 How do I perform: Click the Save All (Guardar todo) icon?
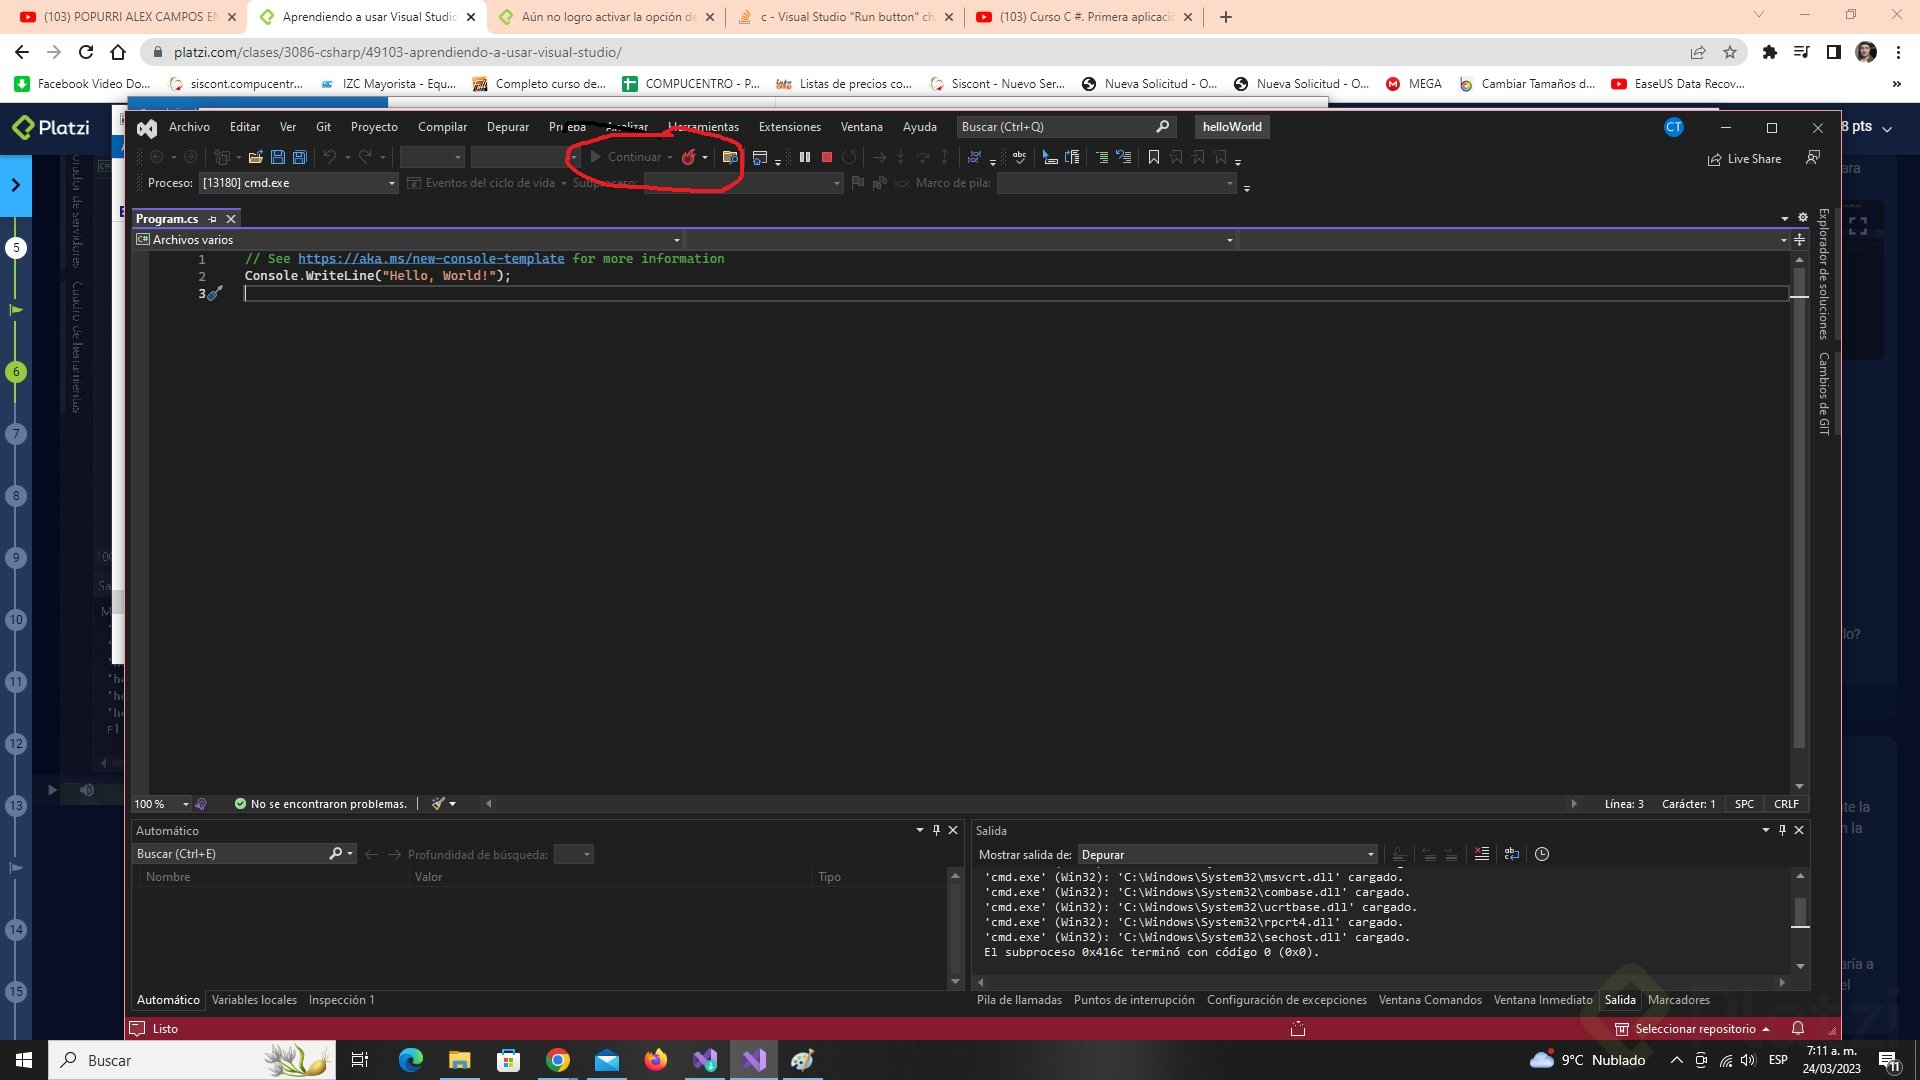299,157
